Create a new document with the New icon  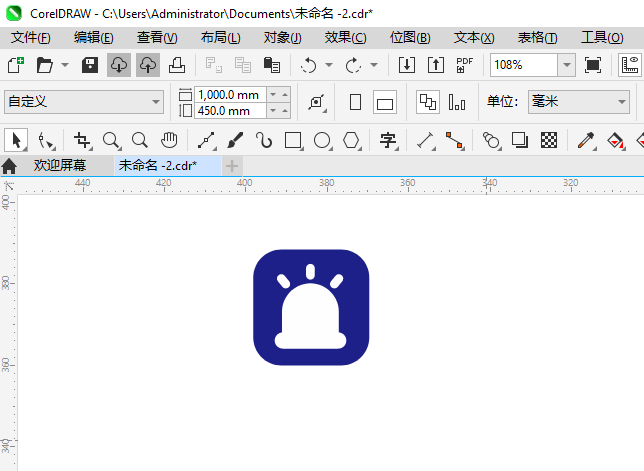(16, 65)
